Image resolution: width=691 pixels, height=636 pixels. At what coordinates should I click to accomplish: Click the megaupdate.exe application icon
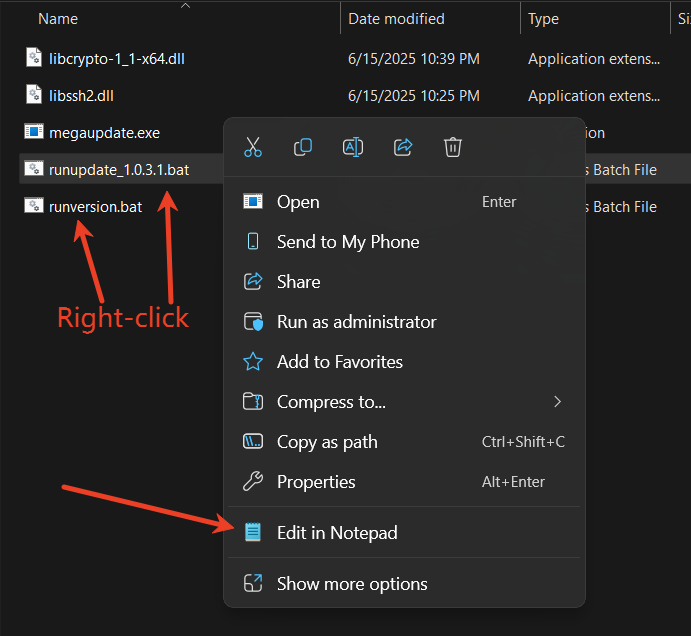[34, 131]
